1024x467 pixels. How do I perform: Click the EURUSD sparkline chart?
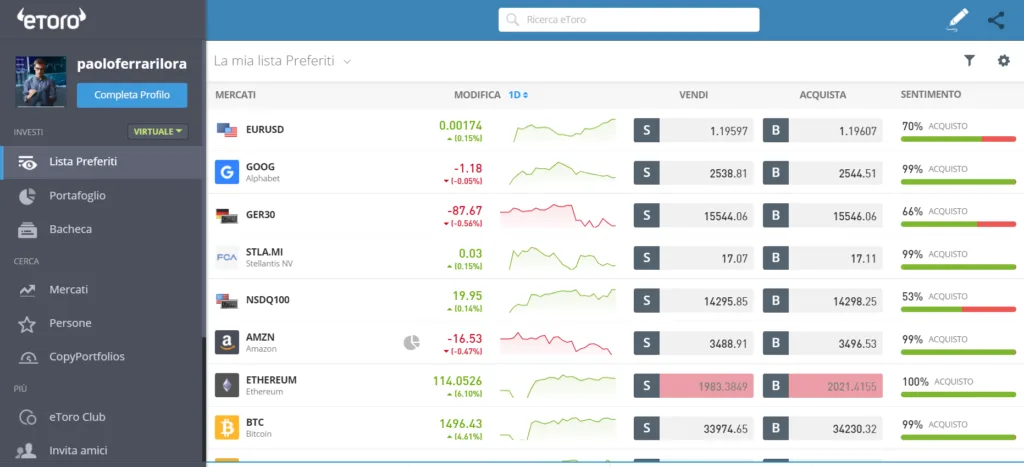click(x=564, y=130)
